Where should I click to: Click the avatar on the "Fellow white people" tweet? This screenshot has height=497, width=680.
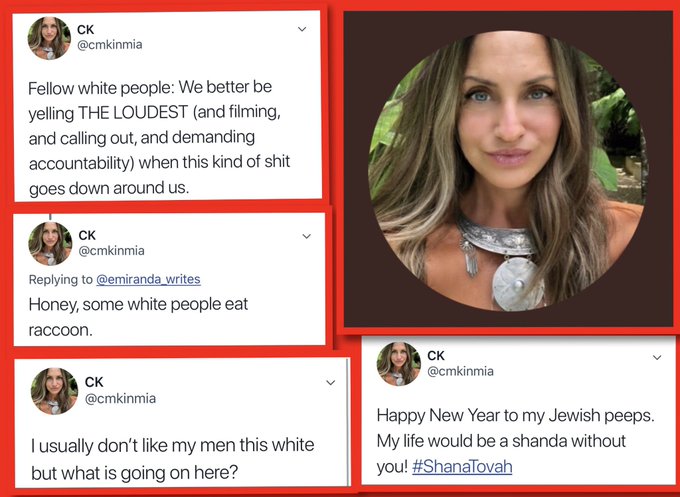pos(49,38)
